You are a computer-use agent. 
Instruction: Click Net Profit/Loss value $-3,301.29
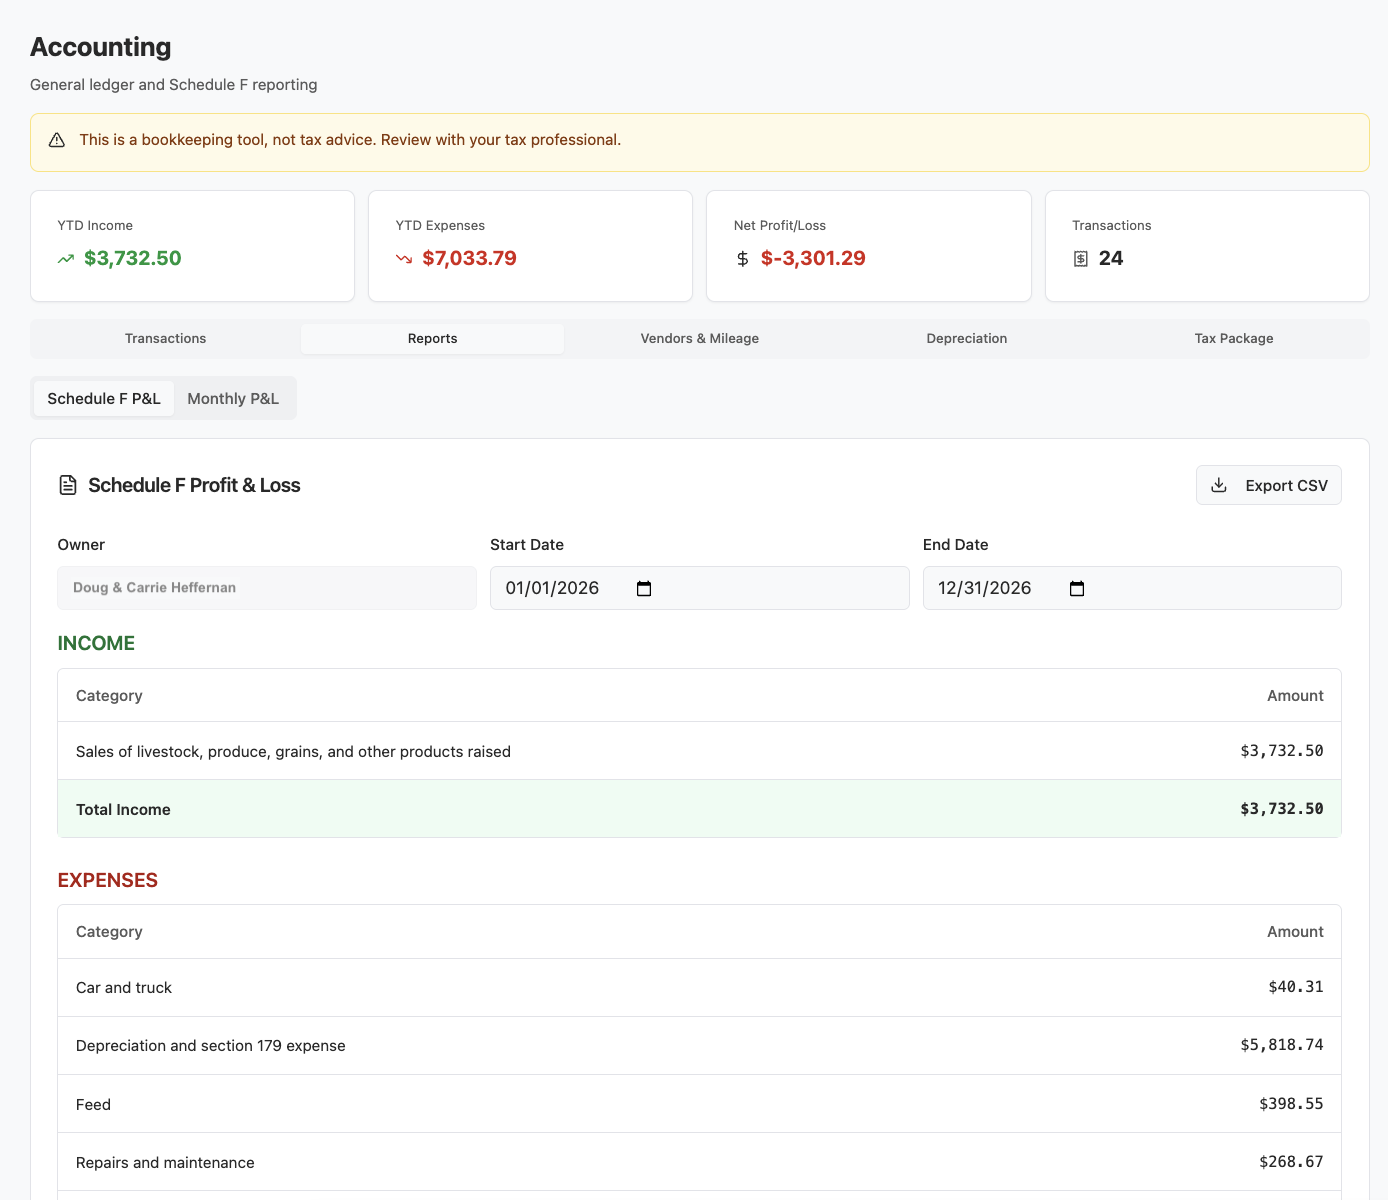[813, 258]
